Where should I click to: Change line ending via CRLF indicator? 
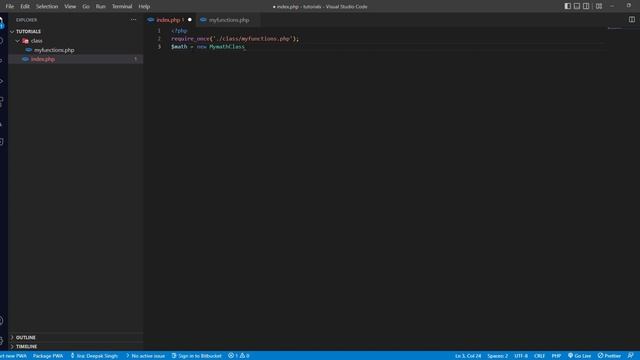click(540, 356)
